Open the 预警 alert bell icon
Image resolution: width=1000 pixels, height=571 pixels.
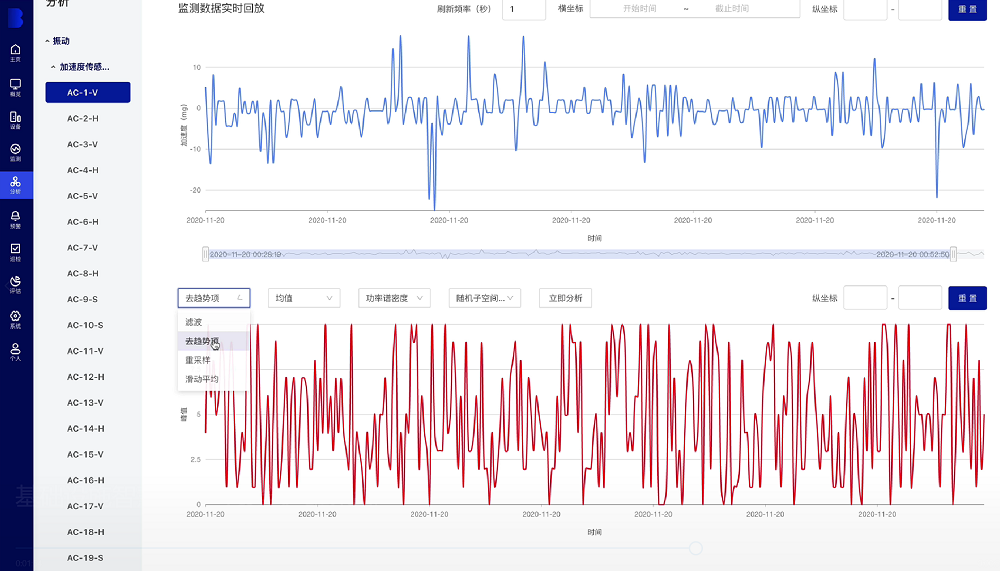tap(15, 218)
